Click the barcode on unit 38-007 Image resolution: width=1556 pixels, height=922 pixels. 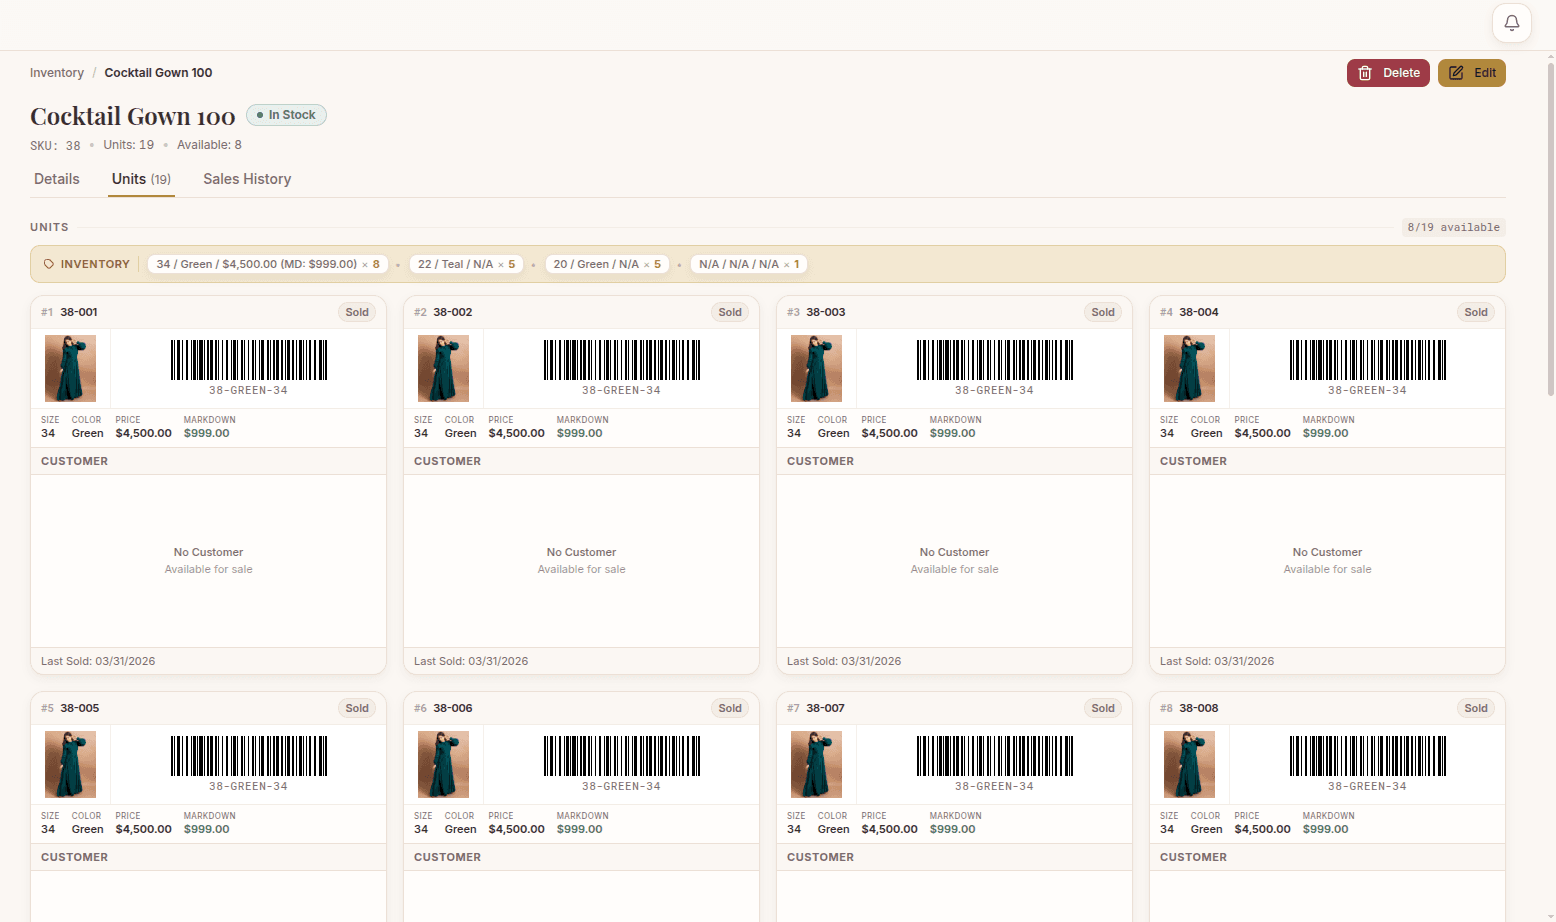(x=995, y=756)
